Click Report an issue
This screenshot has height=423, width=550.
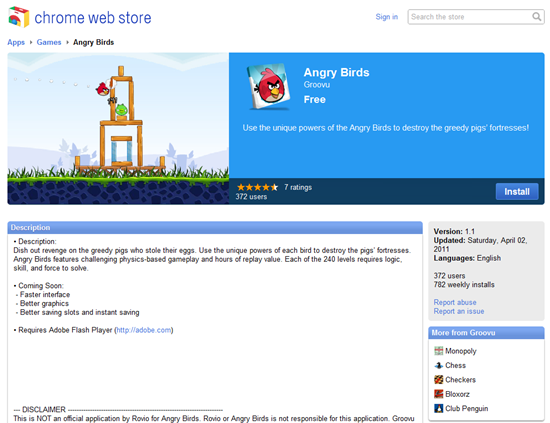point(459,311)
